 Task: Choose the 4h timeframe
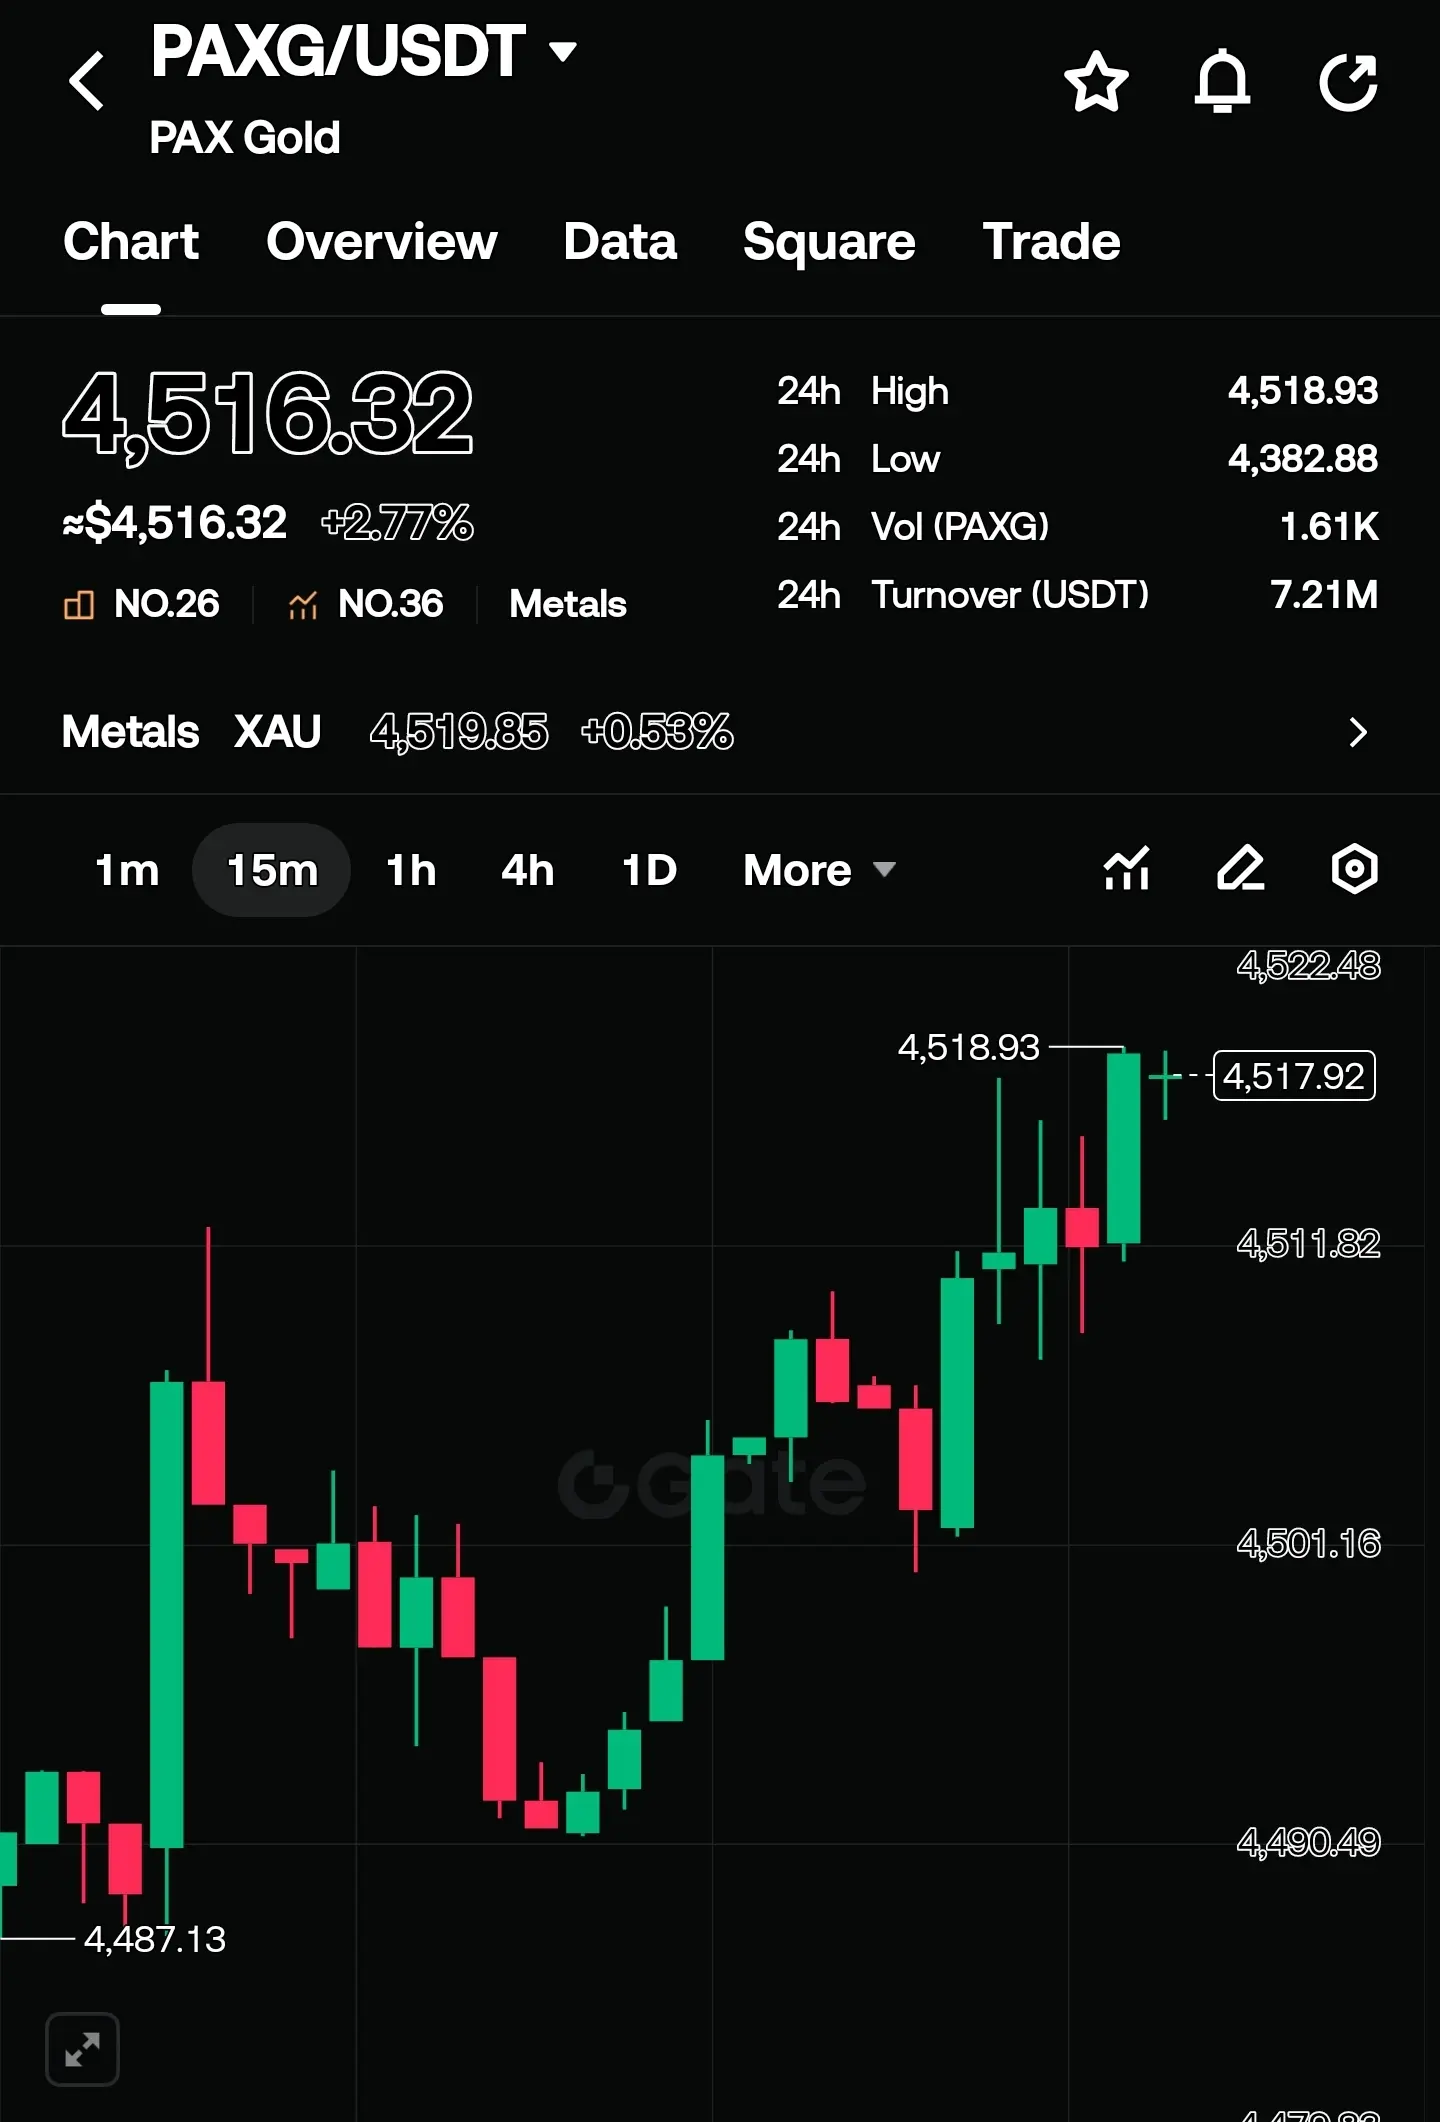tap(527, 870)
